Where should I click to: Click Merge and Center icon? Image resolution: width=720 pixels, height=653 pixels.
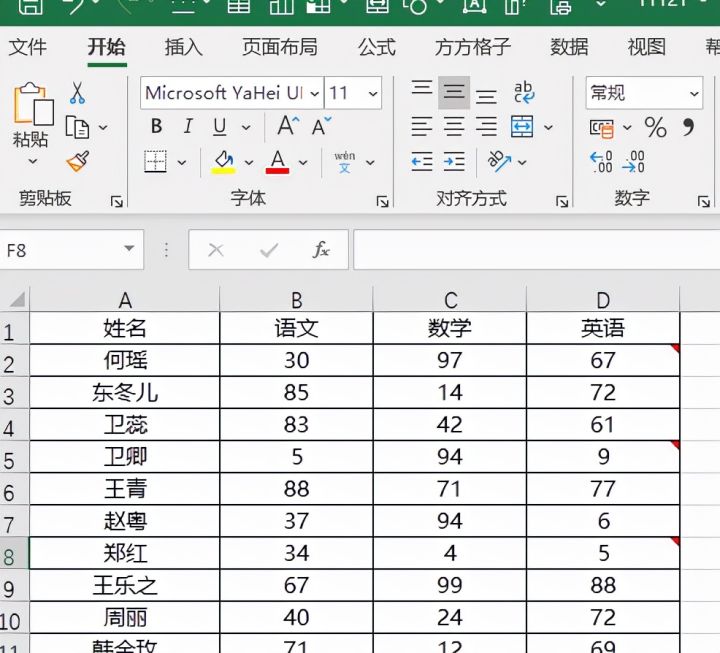click(x=523, y=127)
